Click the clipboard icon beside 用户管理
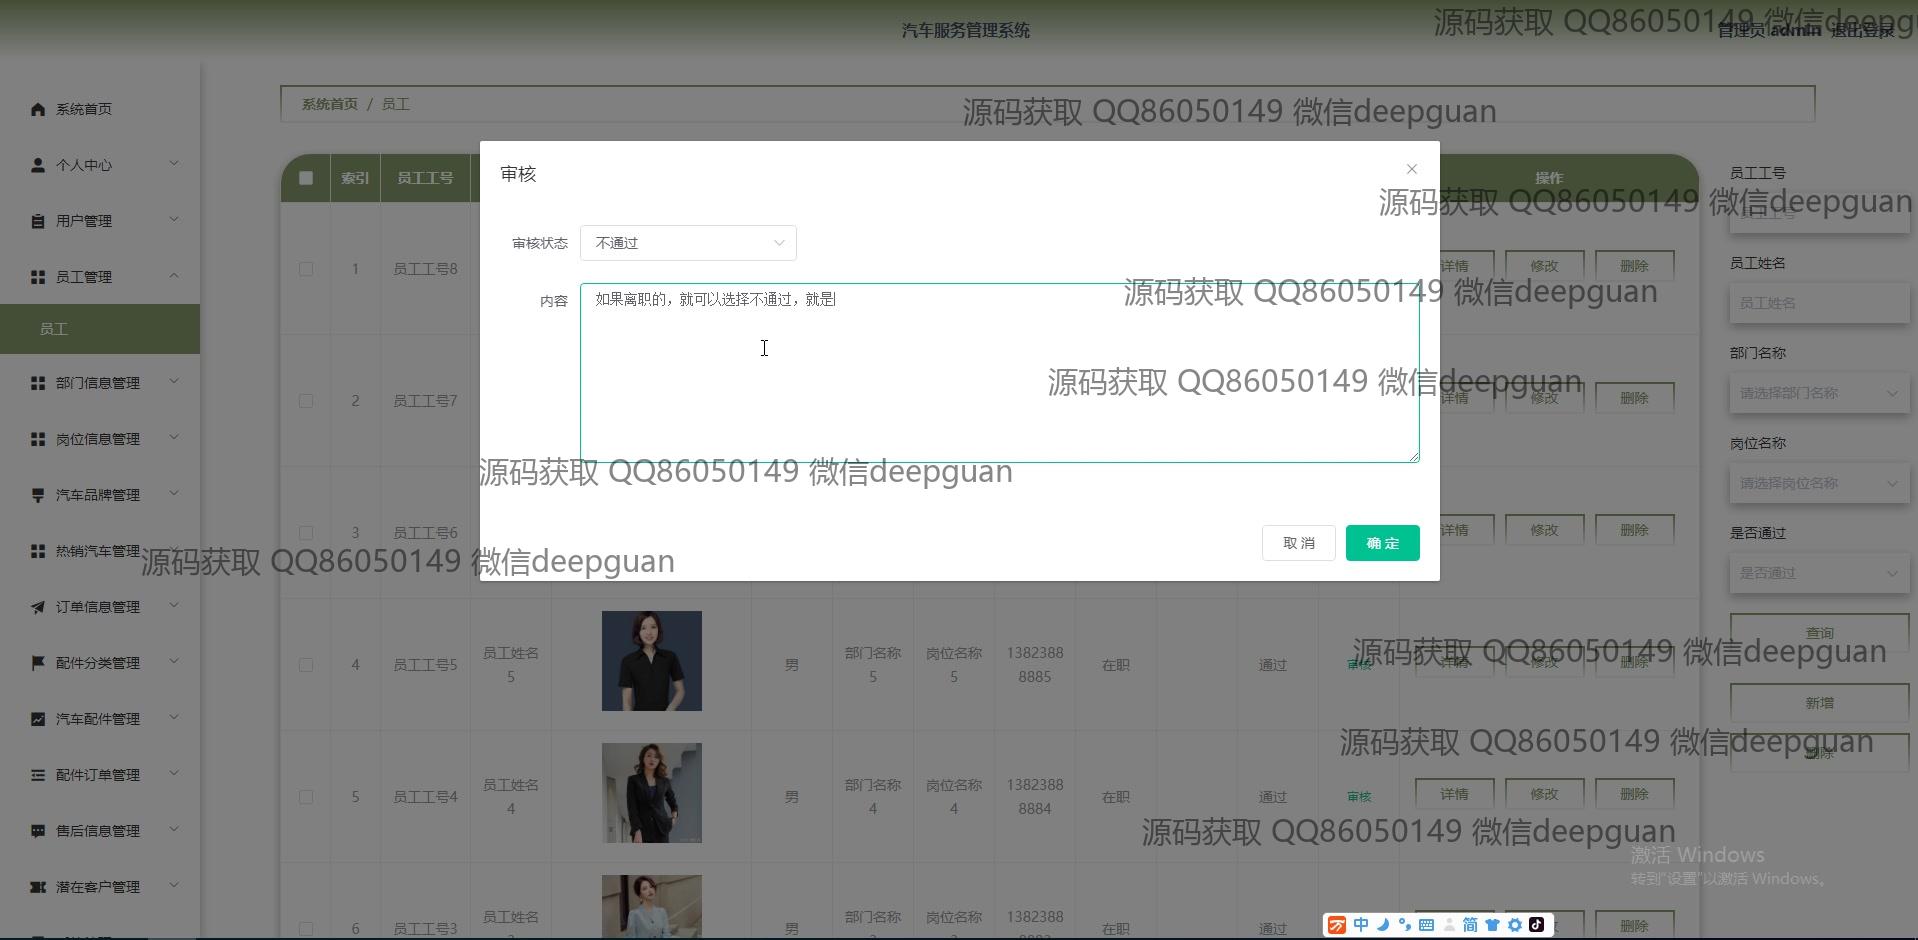The height and width of the screenshot is (940, 1918). (38, 221)
